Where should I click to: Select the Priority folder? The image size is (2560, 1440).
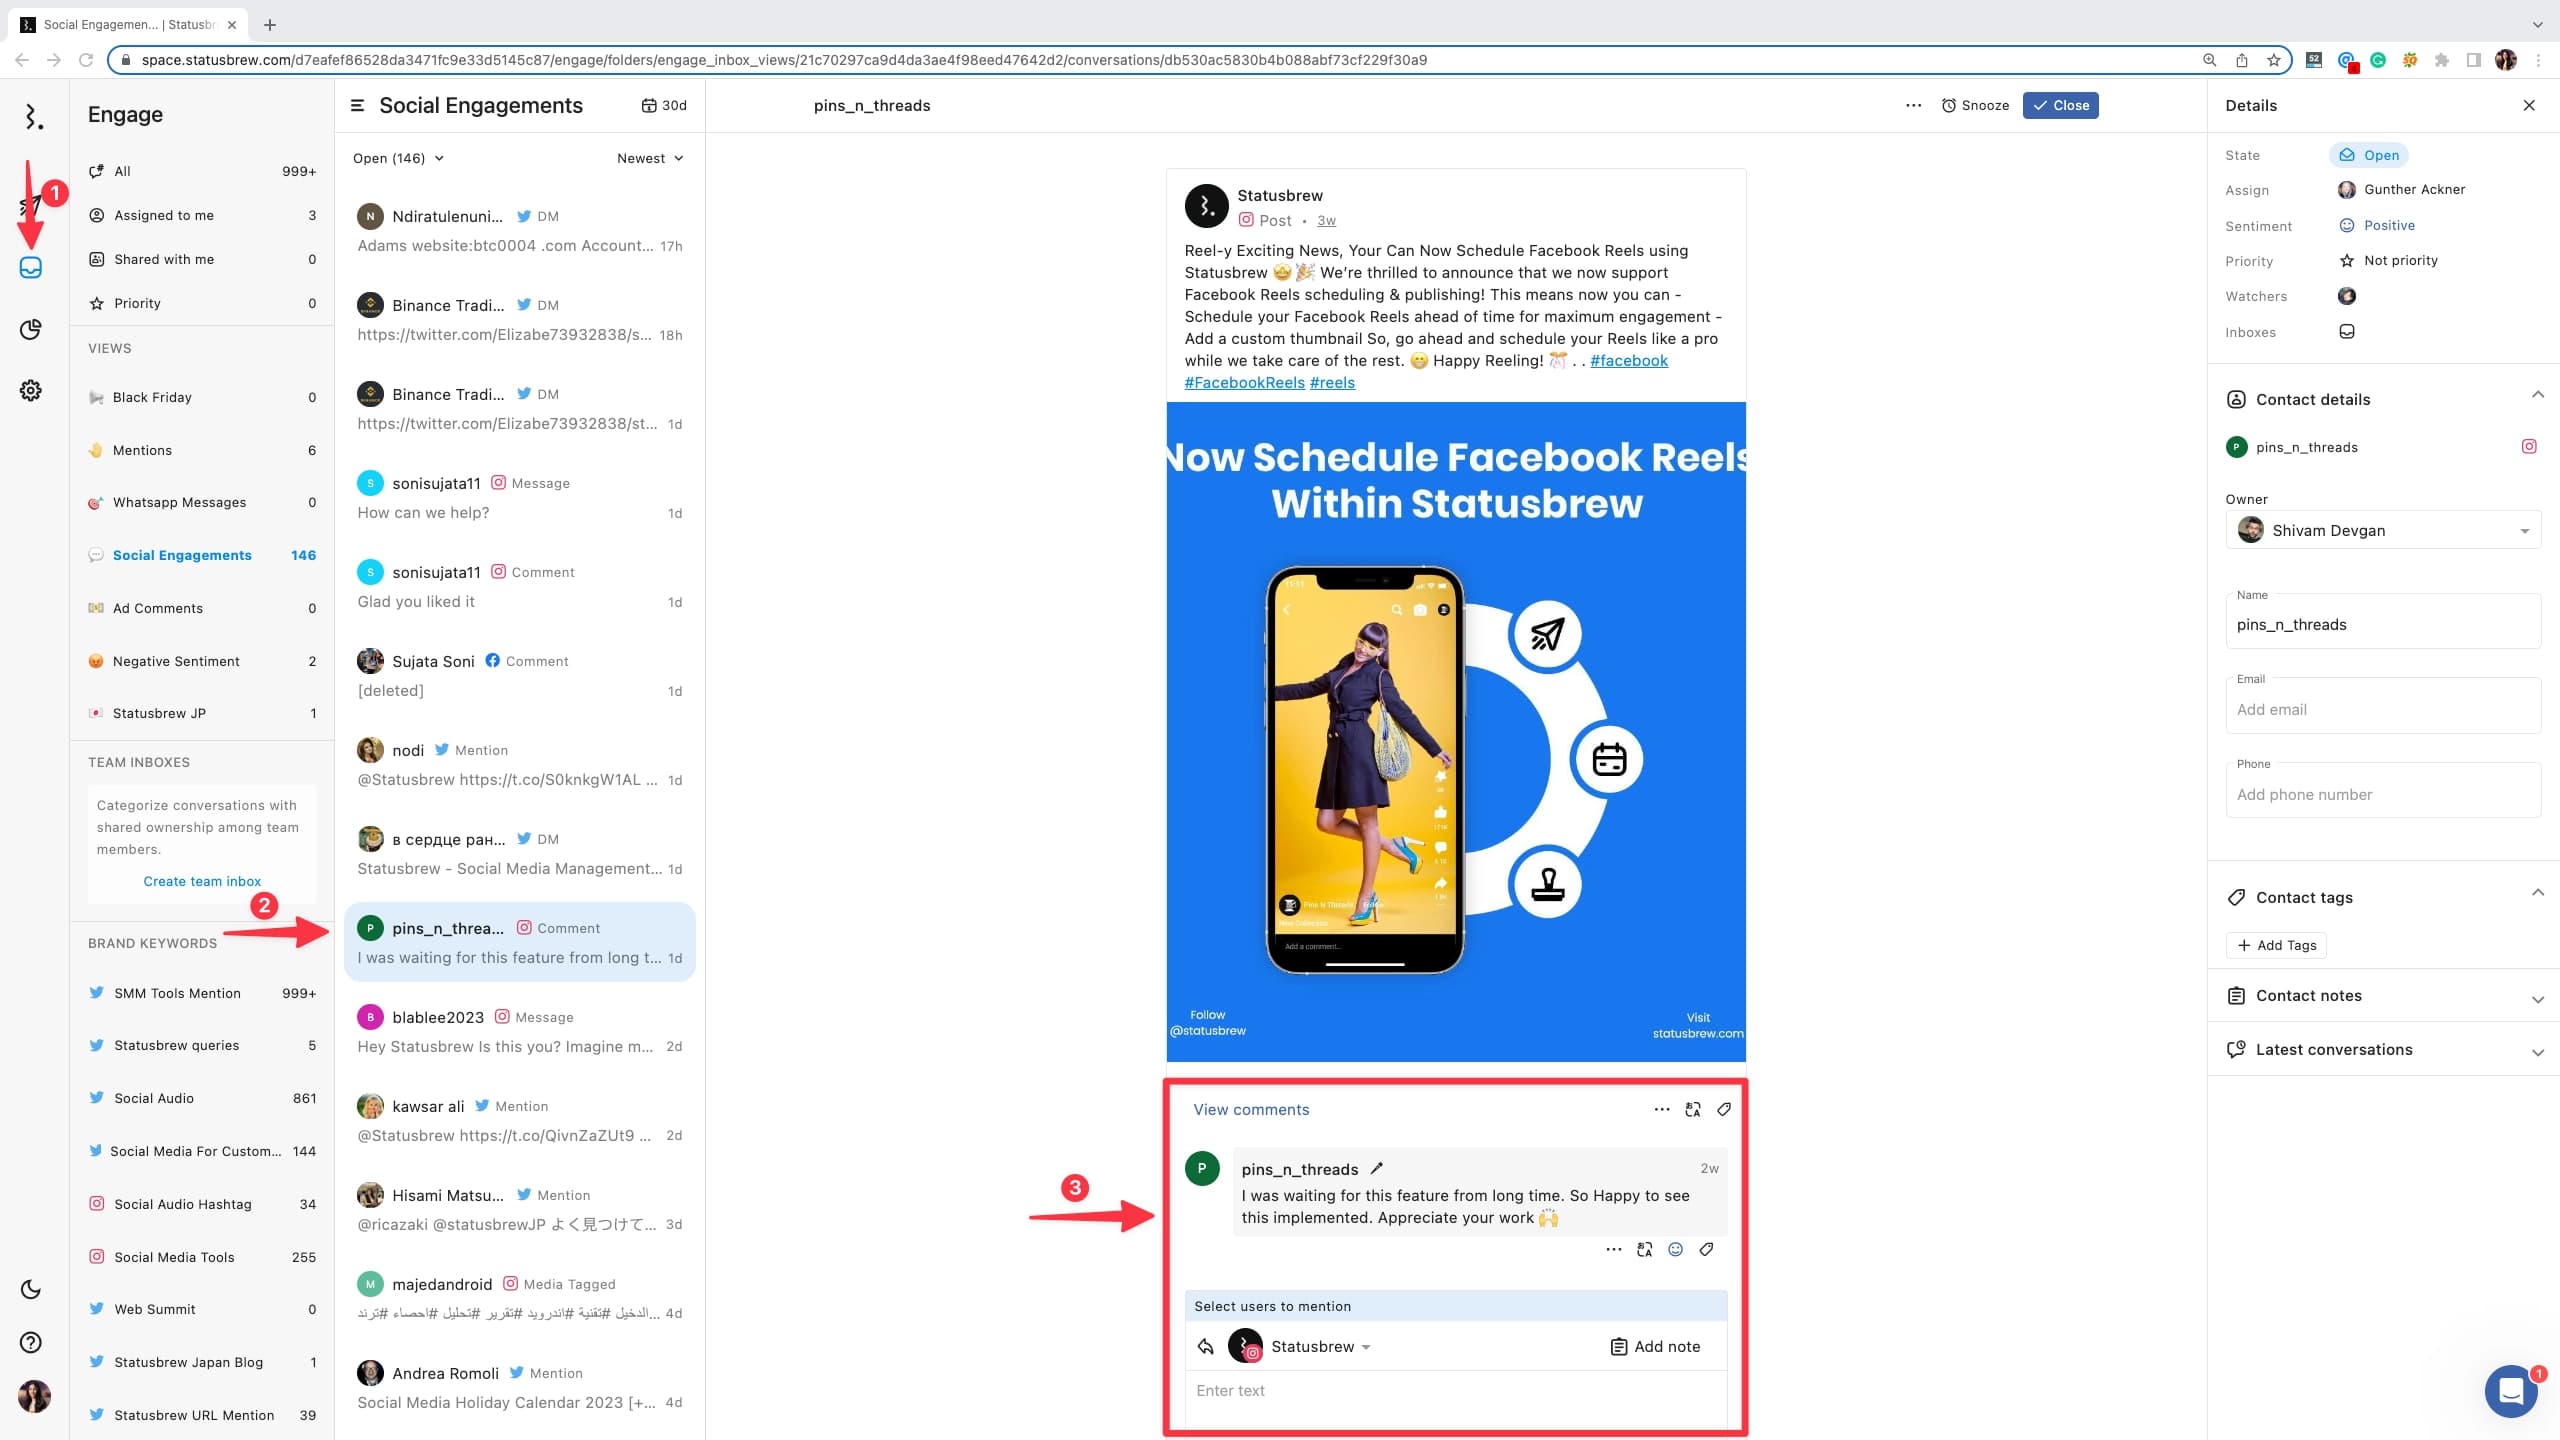coord(202,303)
